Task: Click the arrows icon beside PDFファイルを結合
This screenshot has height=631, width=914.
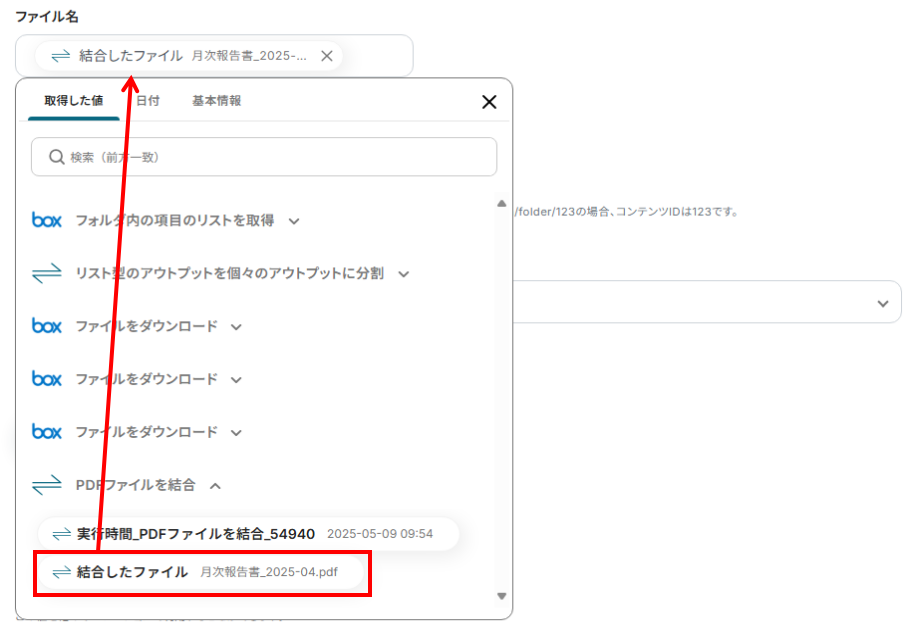Action: point(47,485)
